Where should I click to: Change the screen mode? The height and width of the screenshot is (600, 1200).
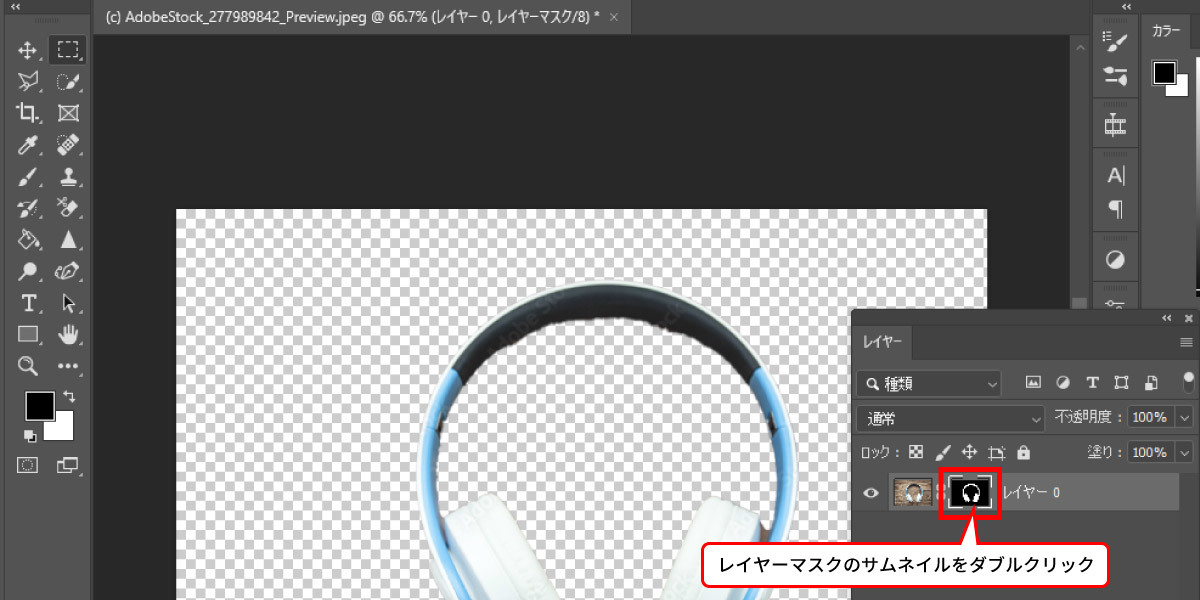pos(68,465)
